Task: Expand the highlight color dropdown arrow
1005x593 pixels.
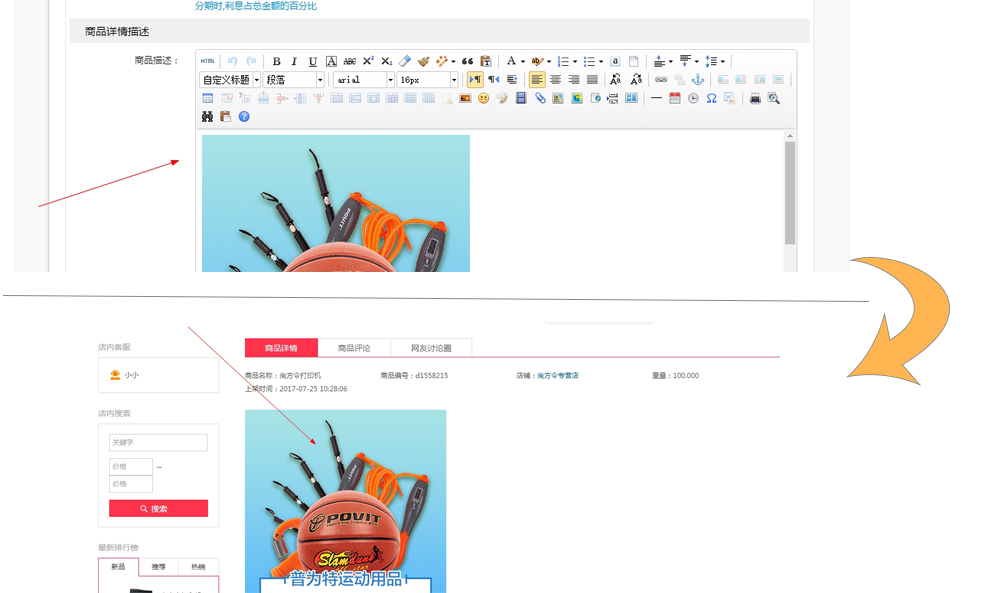Action: click(x=549, y=62)
